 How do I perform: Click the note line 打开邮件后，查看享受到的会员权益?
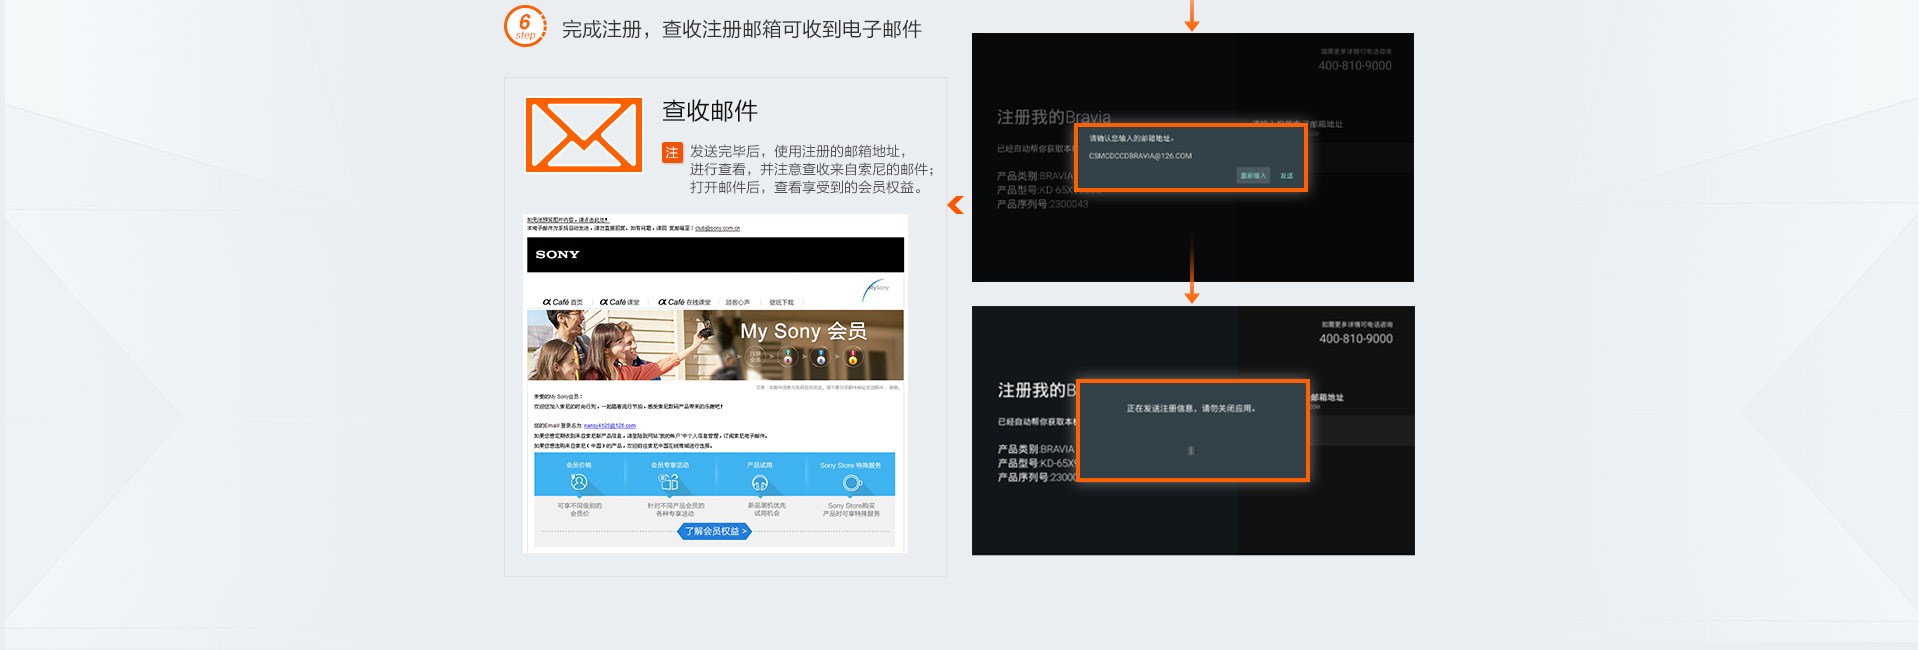coord(806,187)
